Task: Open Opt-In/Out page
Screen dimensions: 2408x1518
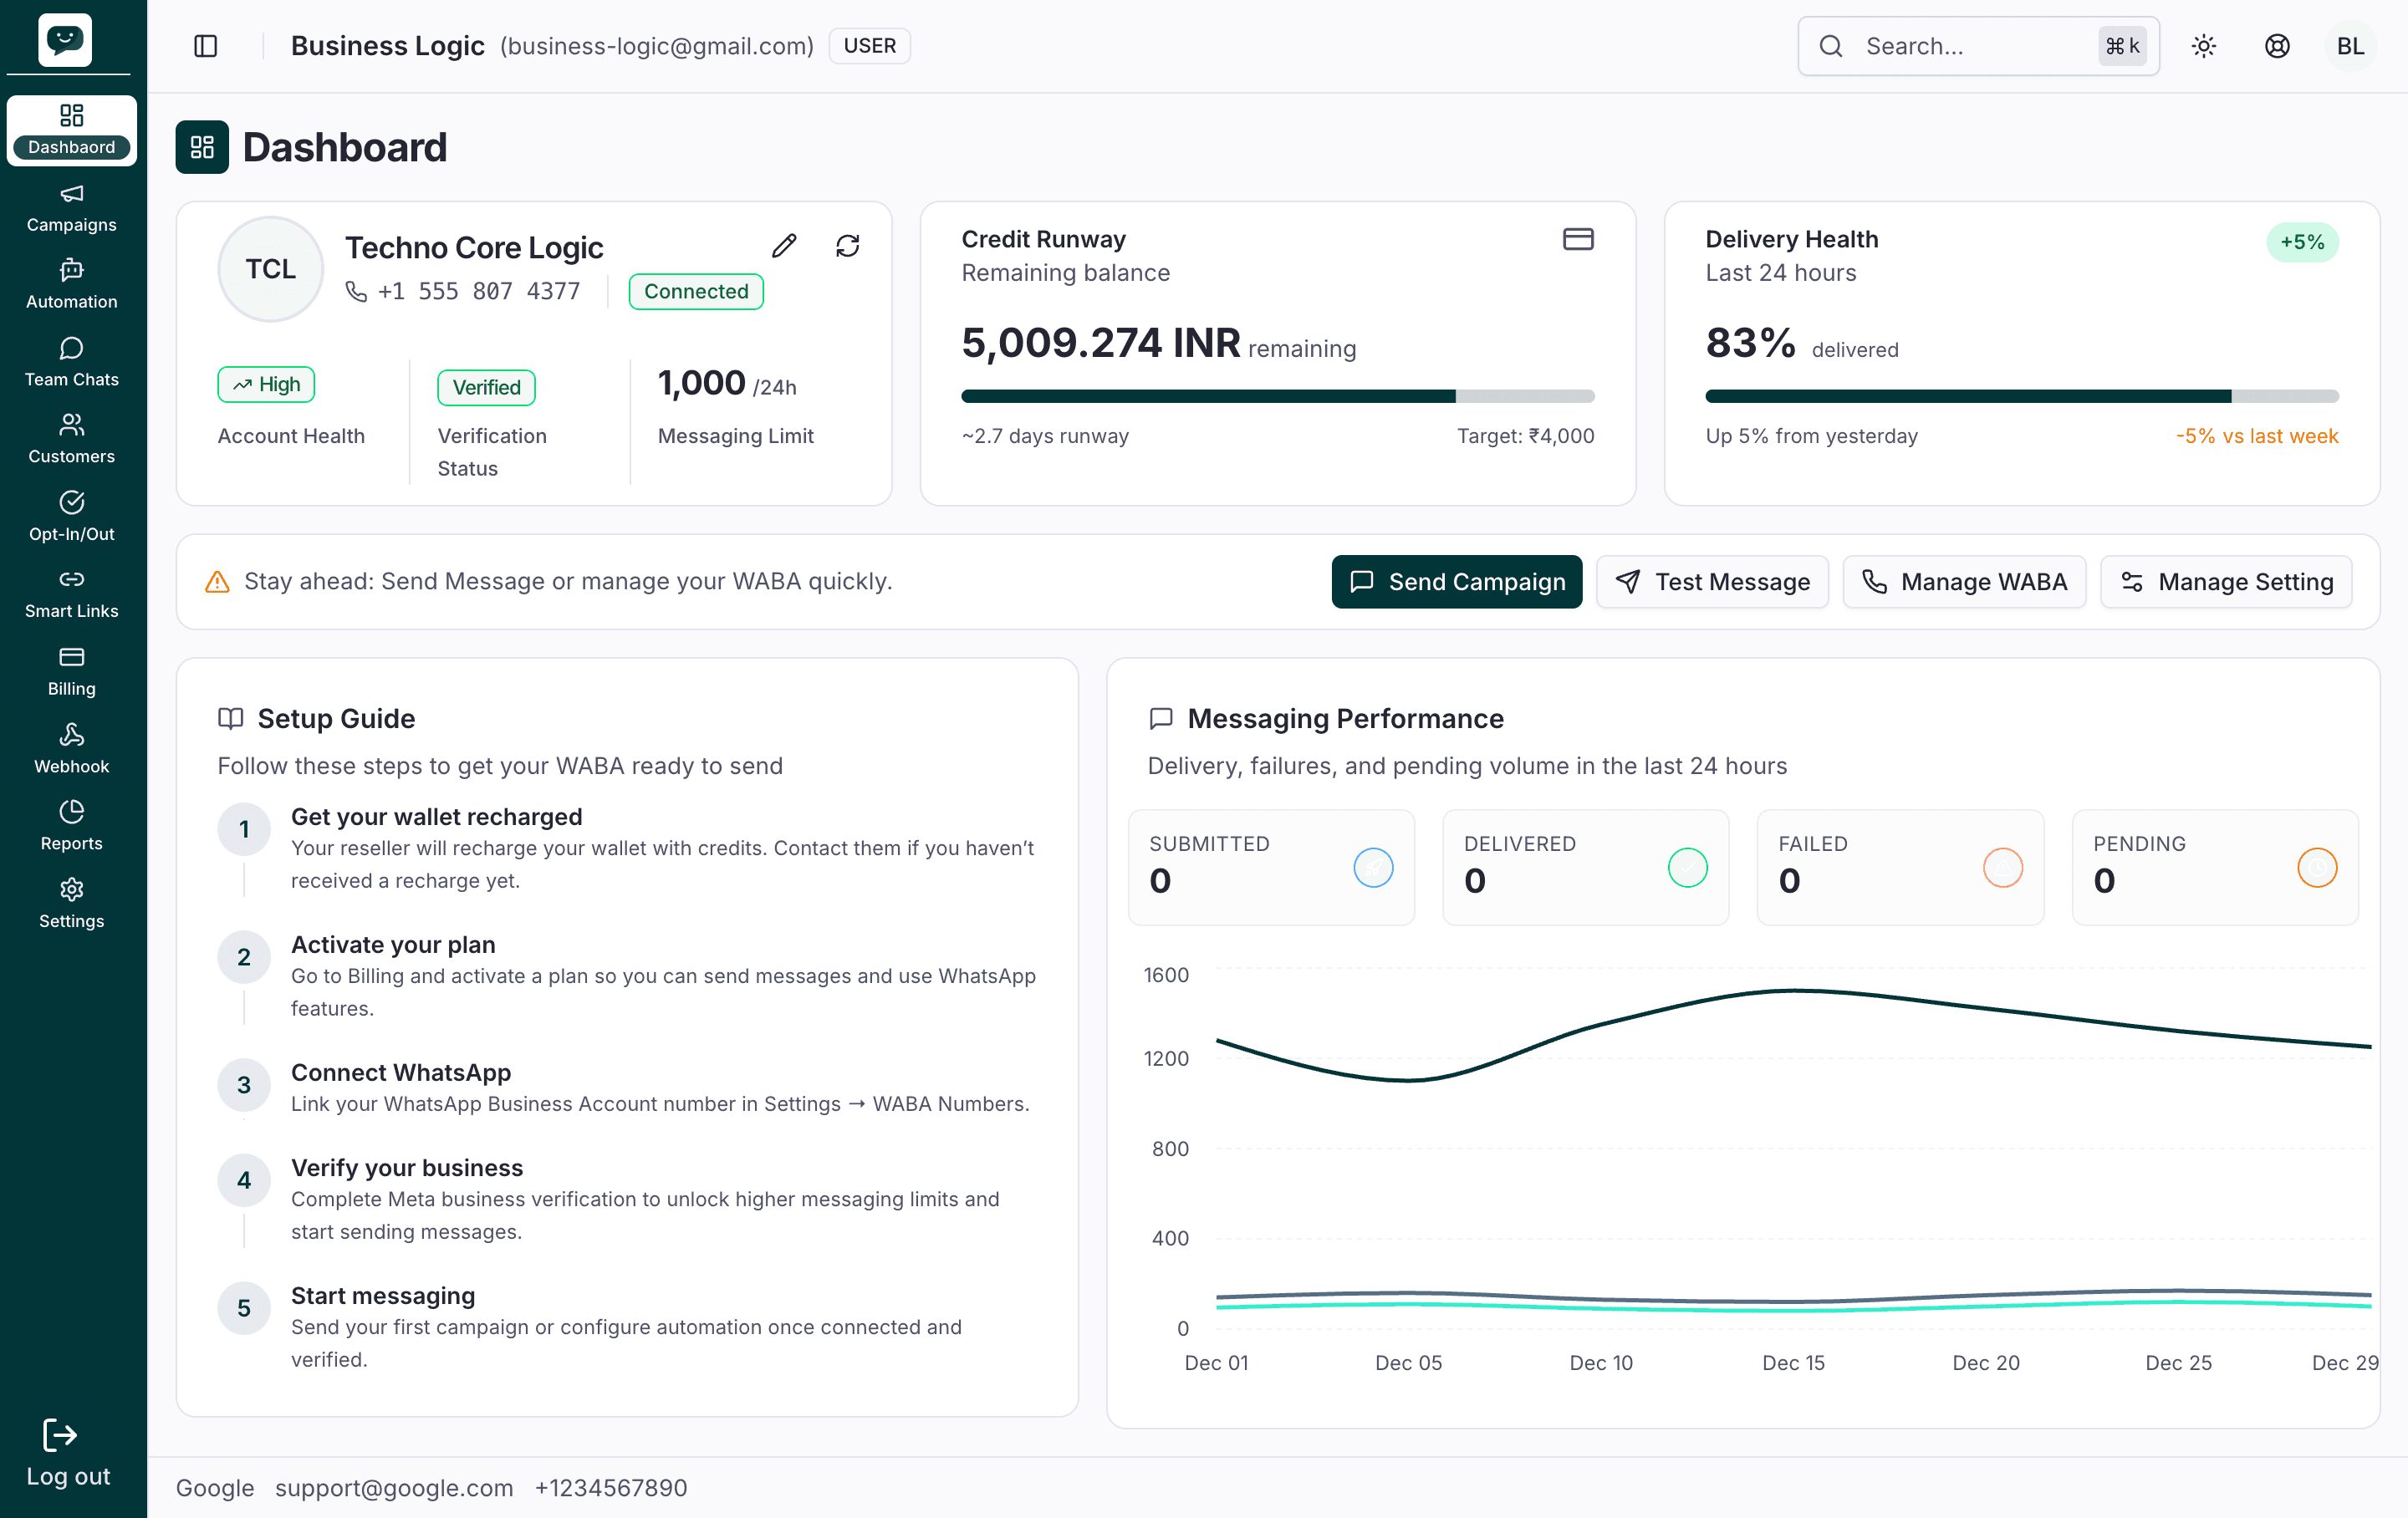Action: click(x=72, y=517)
